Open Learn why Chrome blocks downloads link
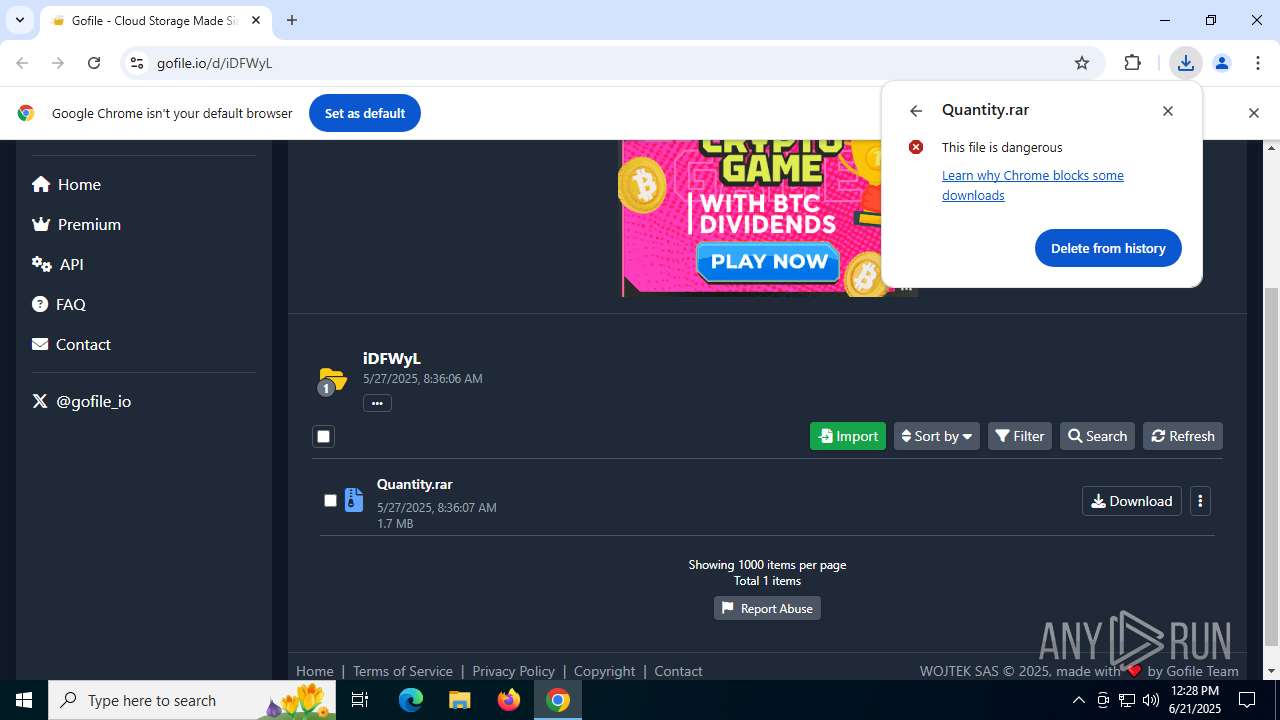This screenshot has width=1280, height=720. [1033, 185]
